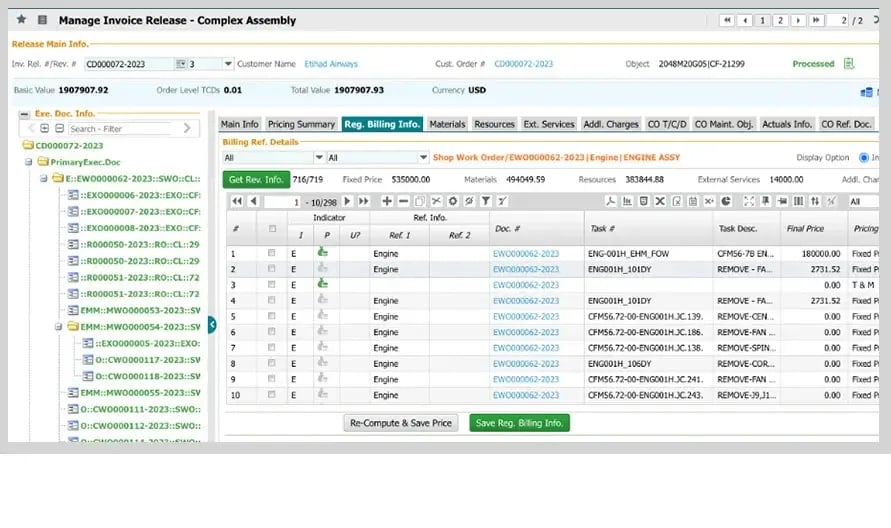Open the revision number dropdown showing 3

click(228, 64)
